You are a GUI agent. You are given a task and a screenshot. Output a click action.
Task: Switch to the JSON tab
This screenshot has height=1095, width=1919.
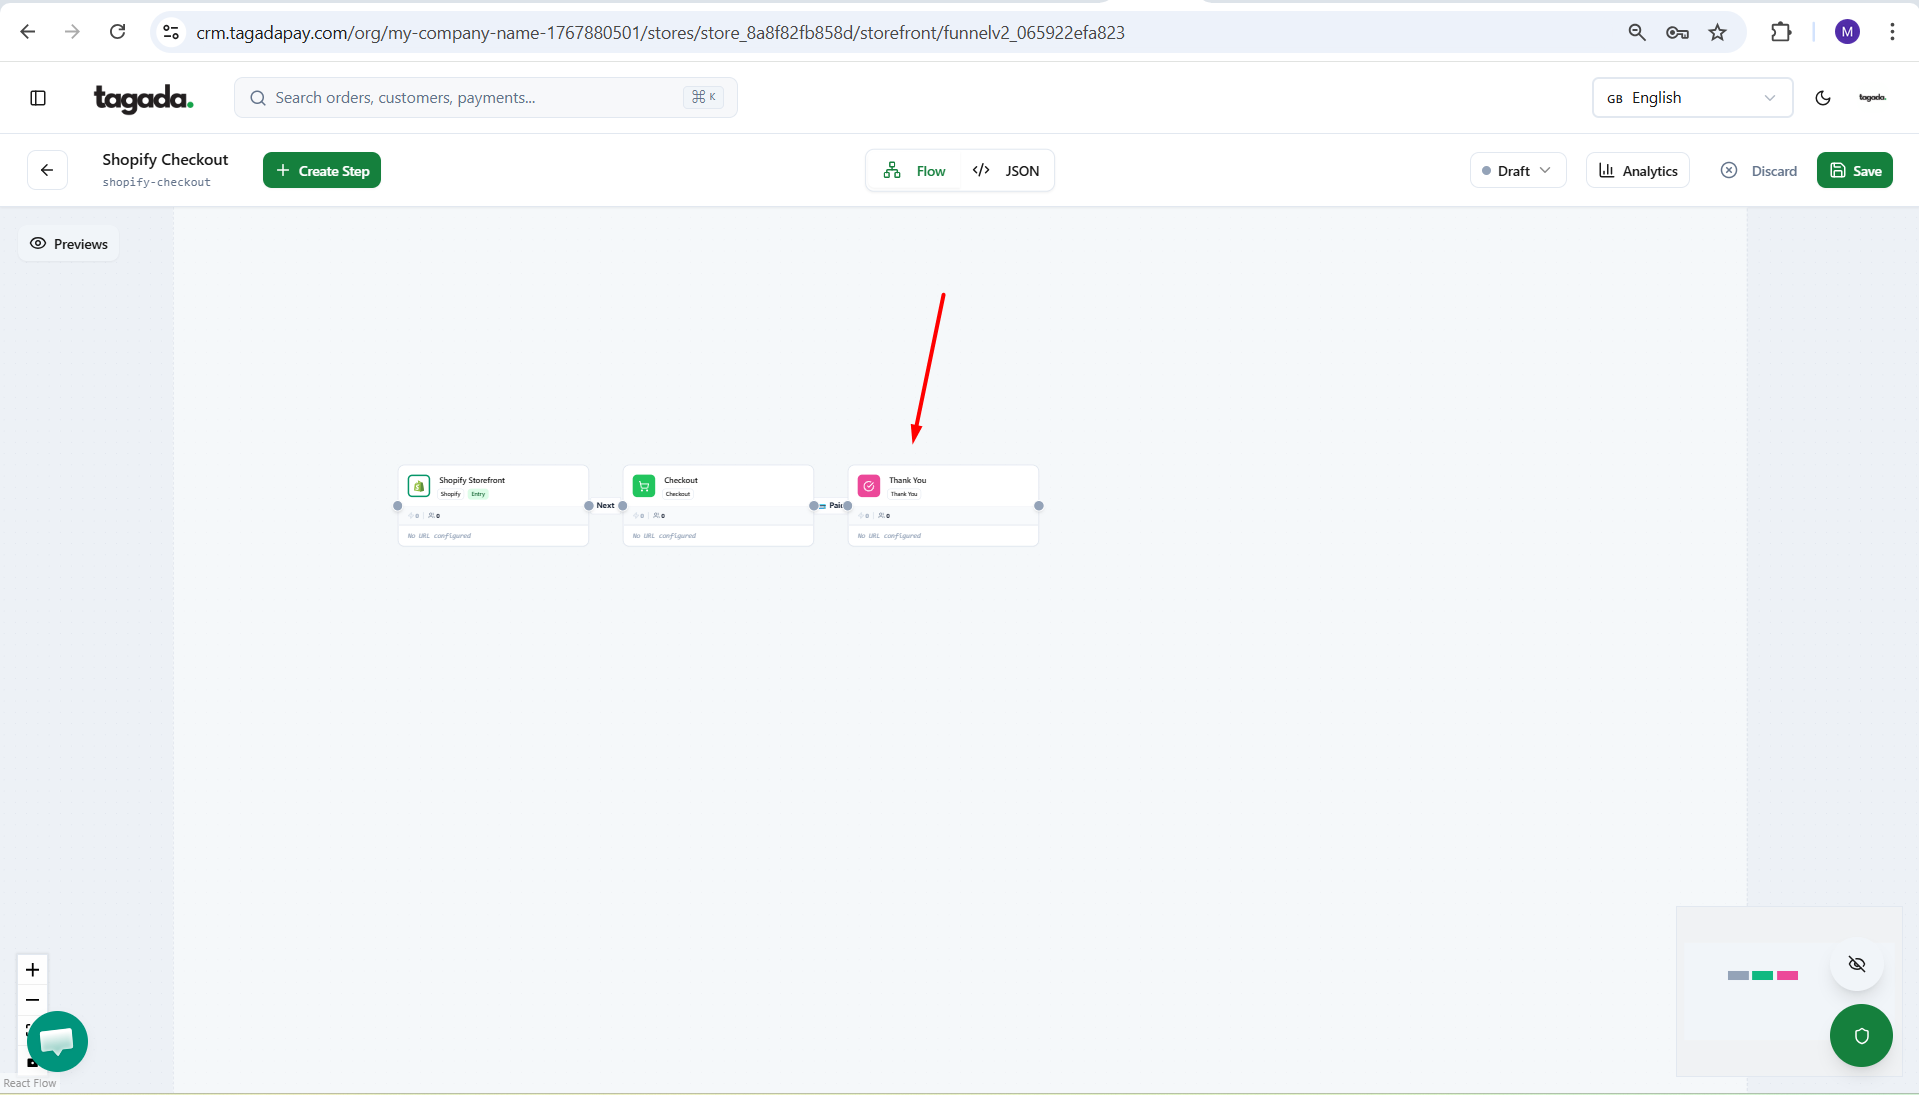pyautogui.click(x=1007, y=171)
